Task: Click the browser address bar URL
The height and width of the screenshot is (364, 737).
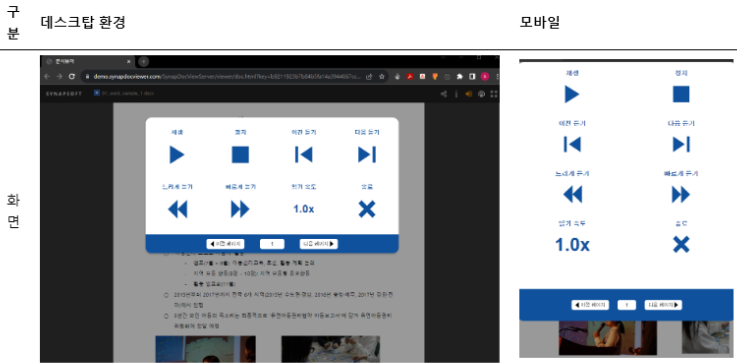Action: coord(227,76)
